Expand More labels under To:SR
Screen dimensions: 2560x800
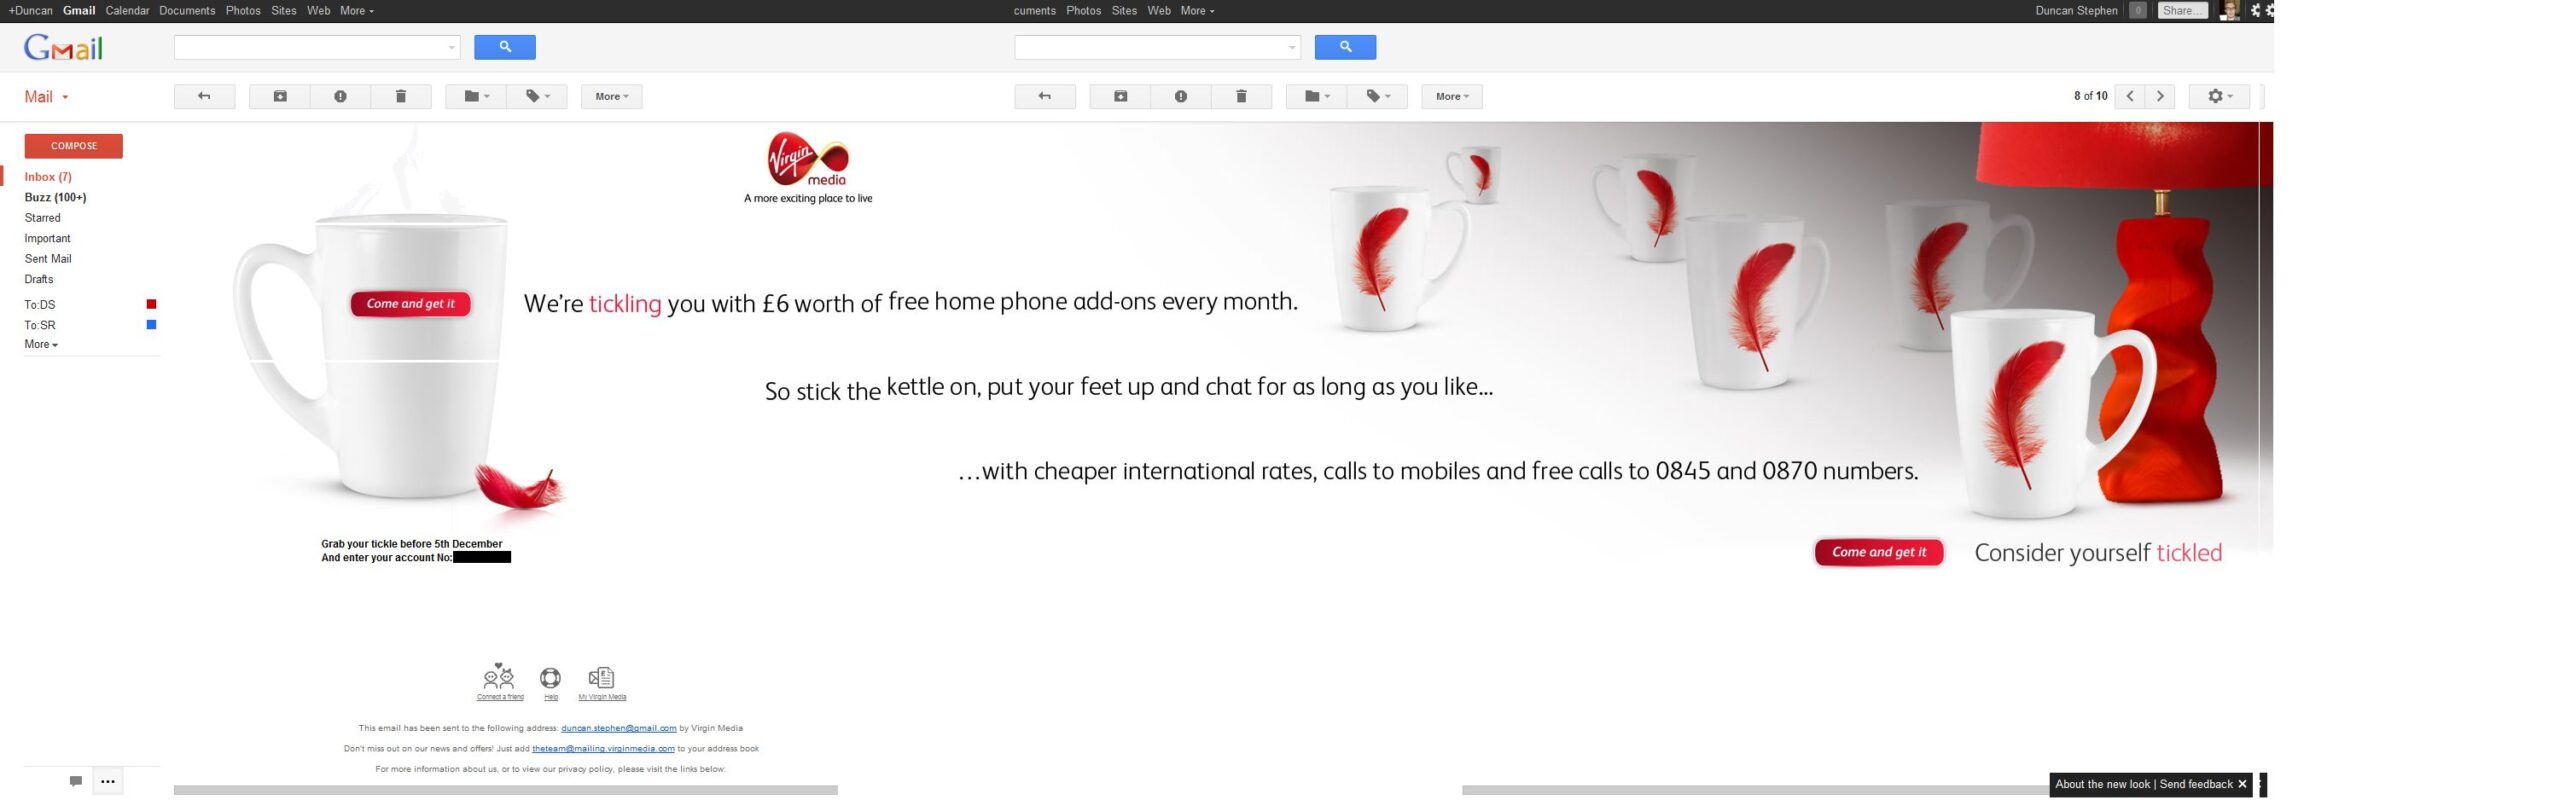pos(41,344)
